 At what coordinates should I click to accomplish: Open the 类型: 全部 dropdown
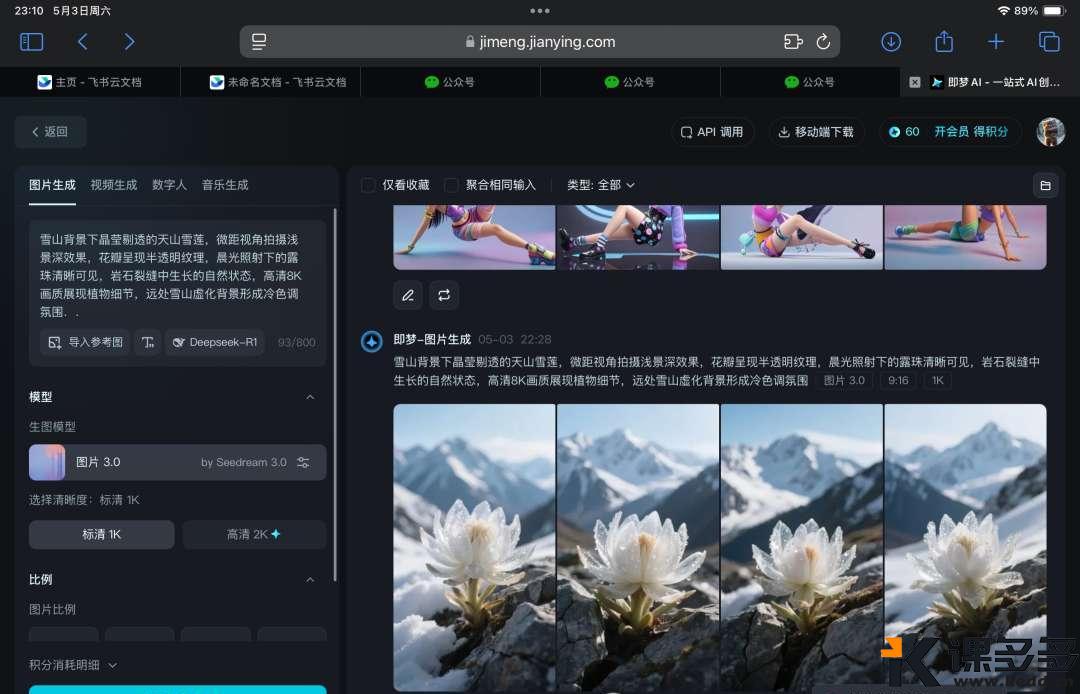click(601, 185)
